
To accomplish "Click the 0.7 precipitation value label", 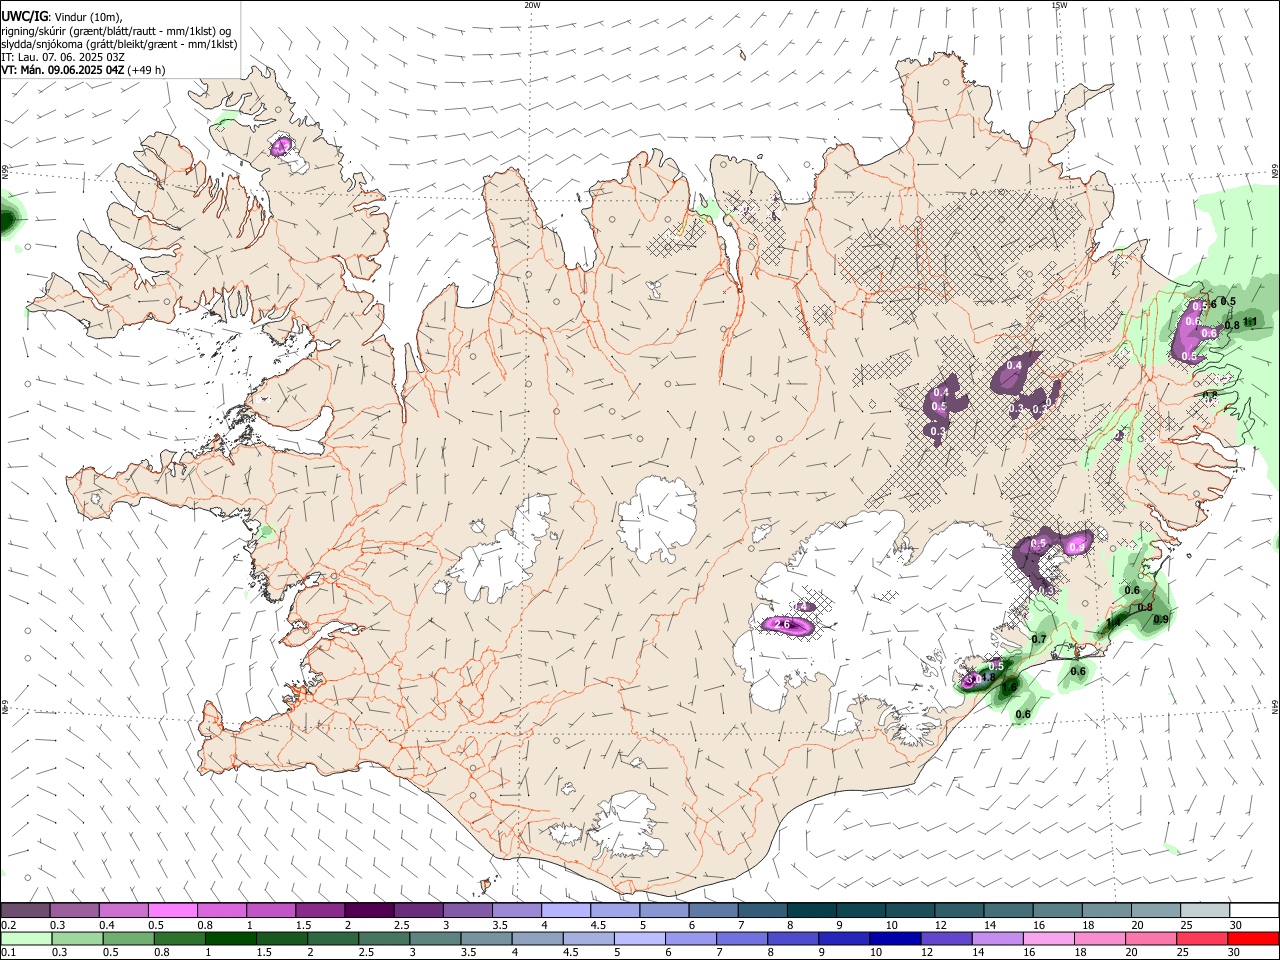I will pyautogui.click(x=1039, y=639).
